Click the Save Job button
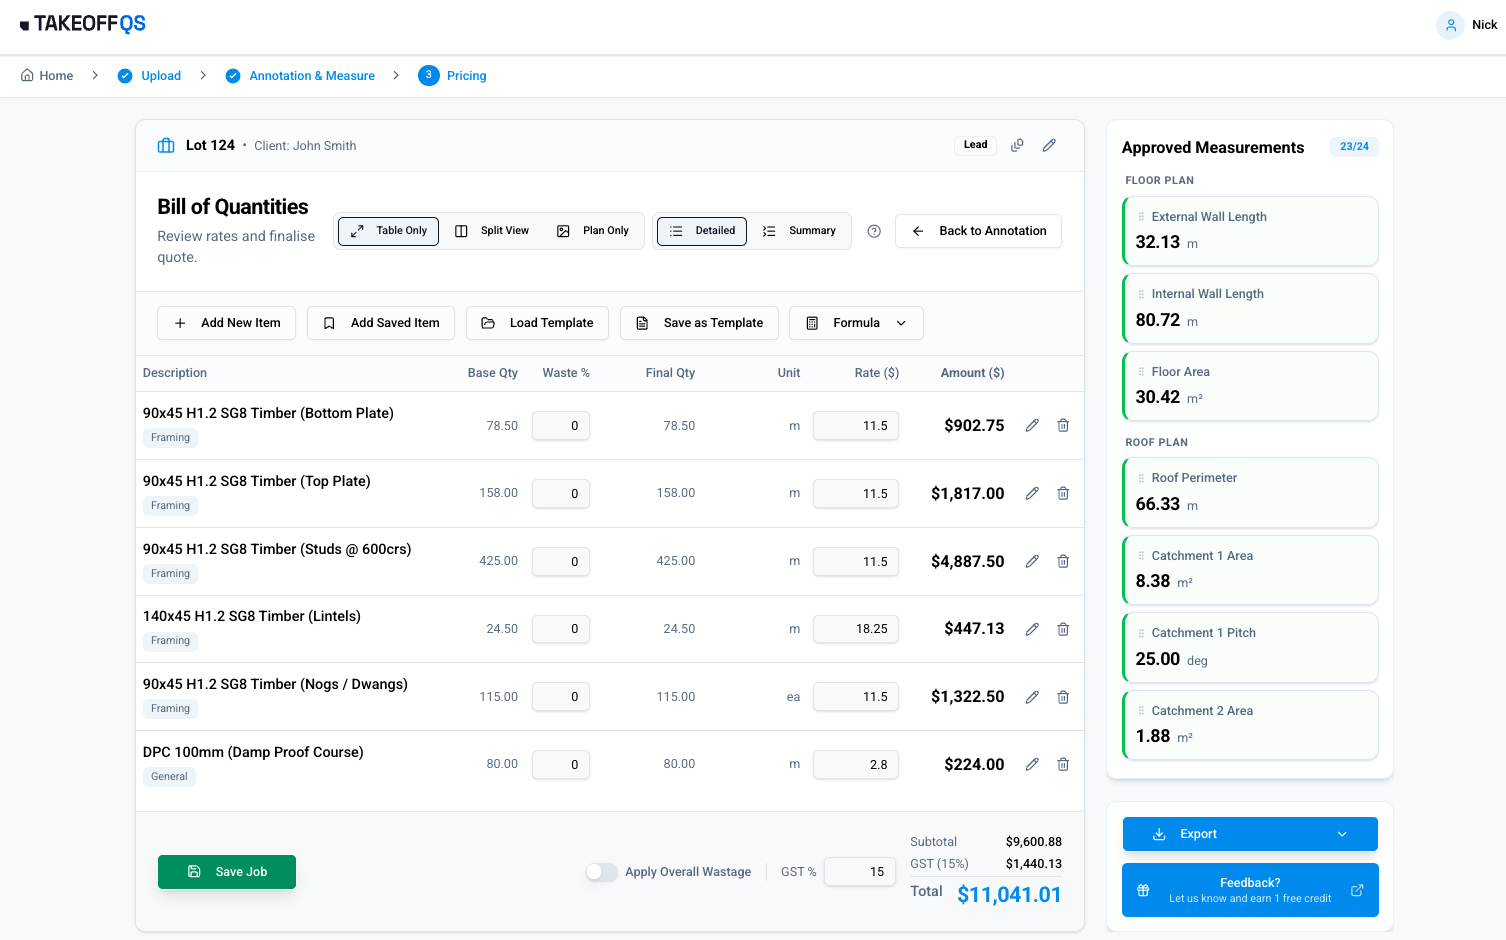This screenshot has width=1506, height=940. click(x=226, y=872)
